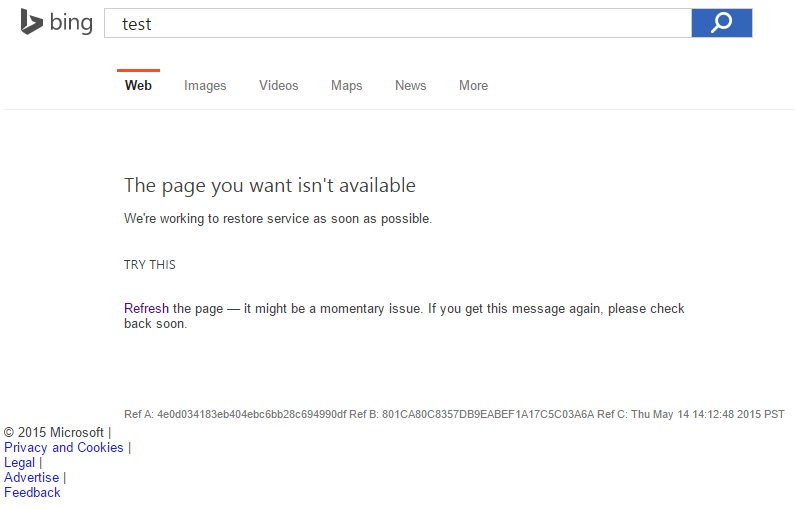Open Privacy and Cookies link
The height and width of the screenshot is (510, 795).
[64, 447]
